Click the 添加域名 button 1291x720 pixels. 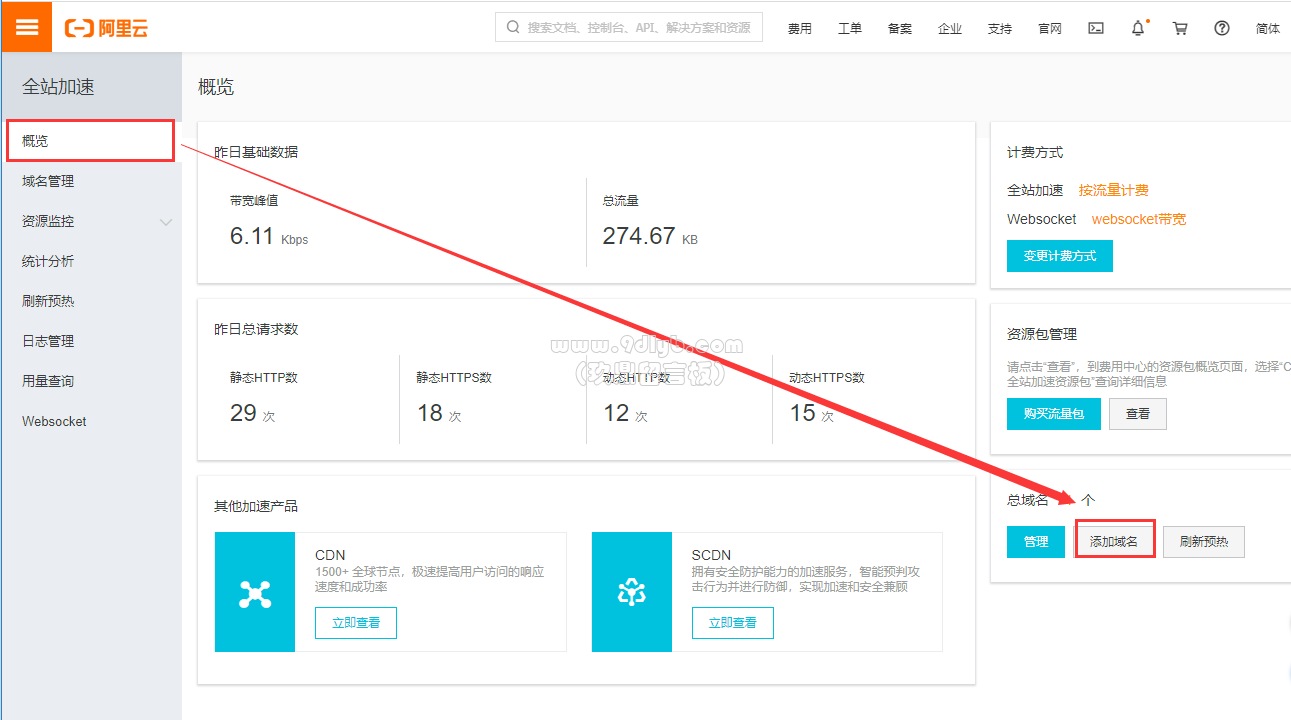[x=1114, y=541]
